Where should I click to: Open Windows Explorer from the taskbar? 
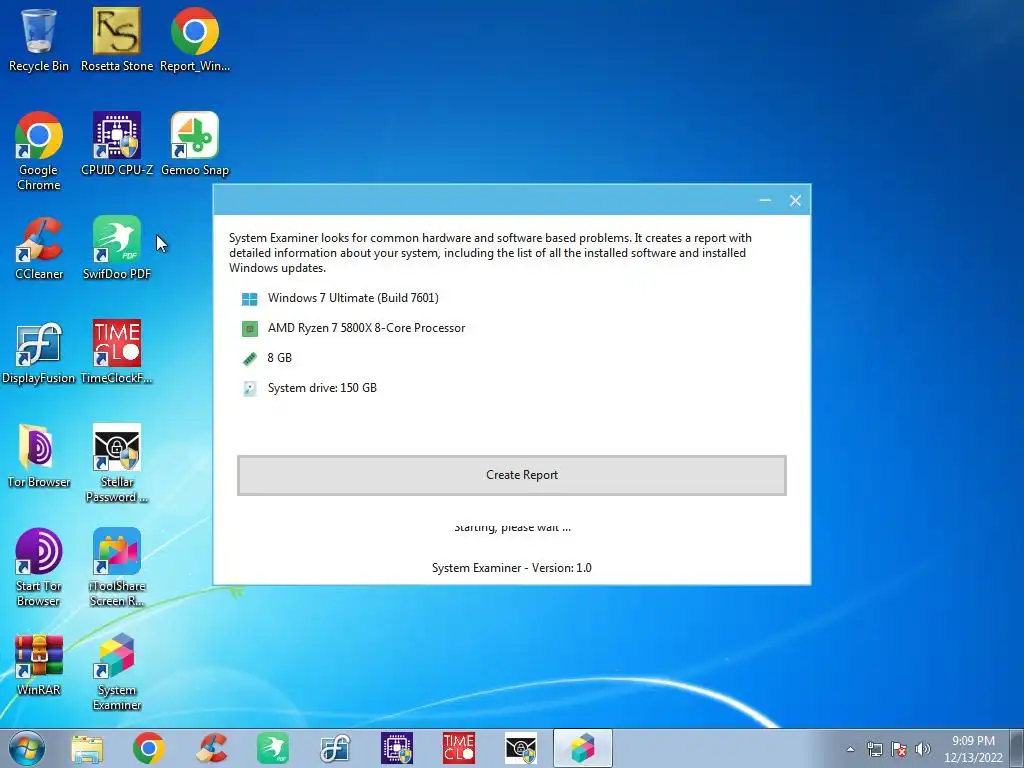87,748
